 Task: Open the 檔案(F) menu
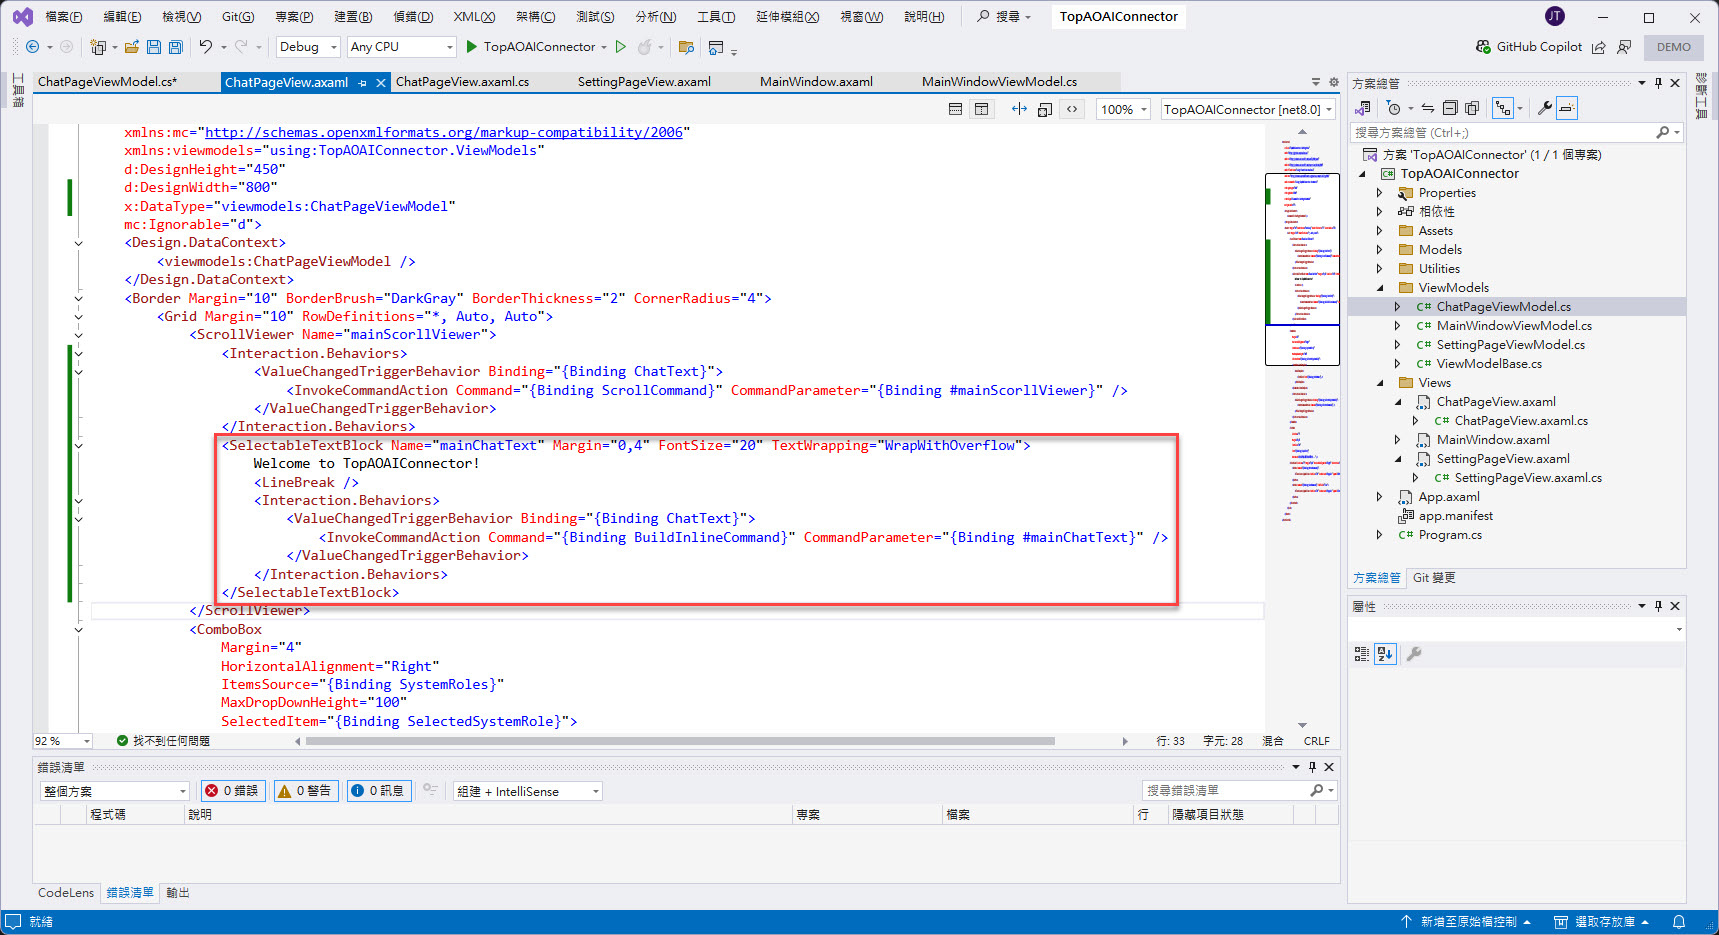click(x=64, y=17)
